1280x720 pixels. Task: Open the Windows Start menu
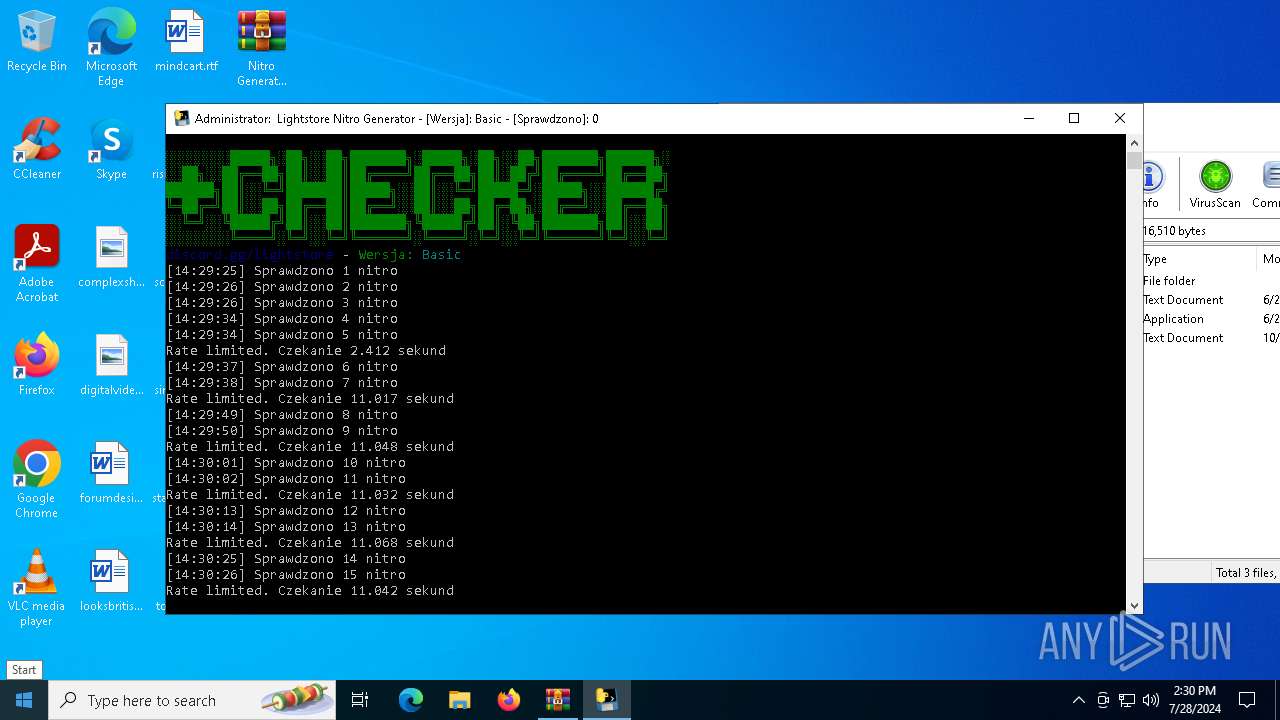[x=24, y=700]
